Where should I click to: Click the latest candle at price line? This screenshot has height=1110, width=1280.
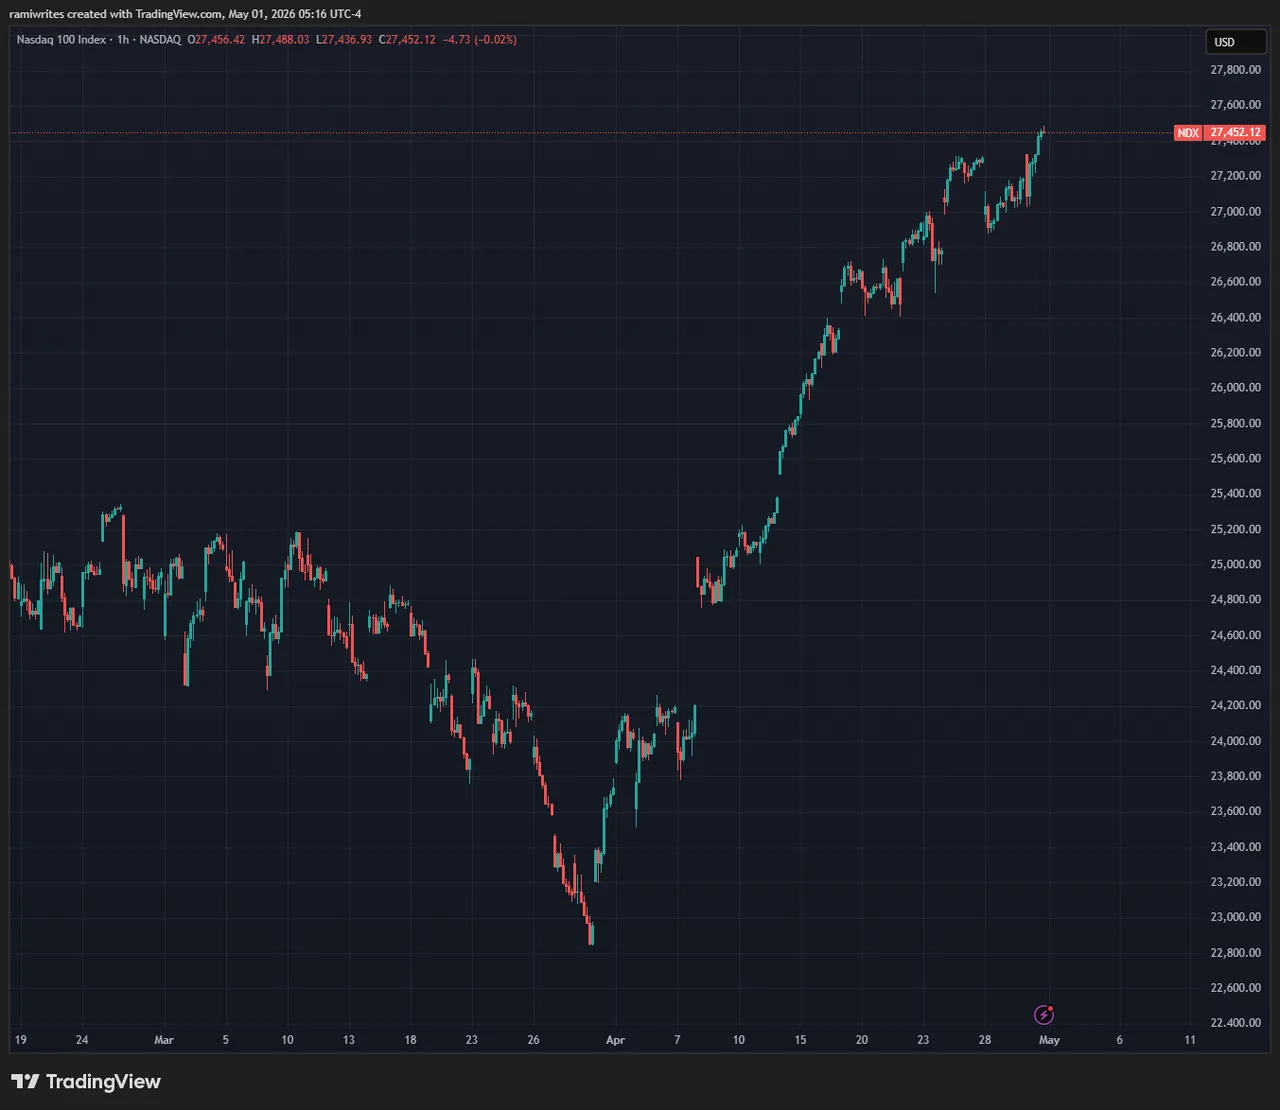coord(1043,132)
